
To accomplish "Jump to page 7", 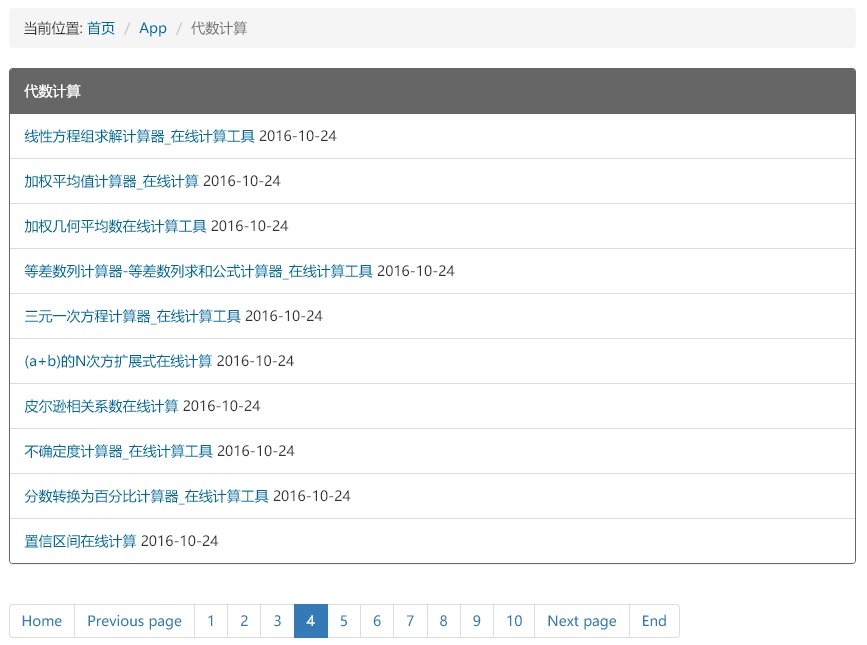I will coord(410,621).
